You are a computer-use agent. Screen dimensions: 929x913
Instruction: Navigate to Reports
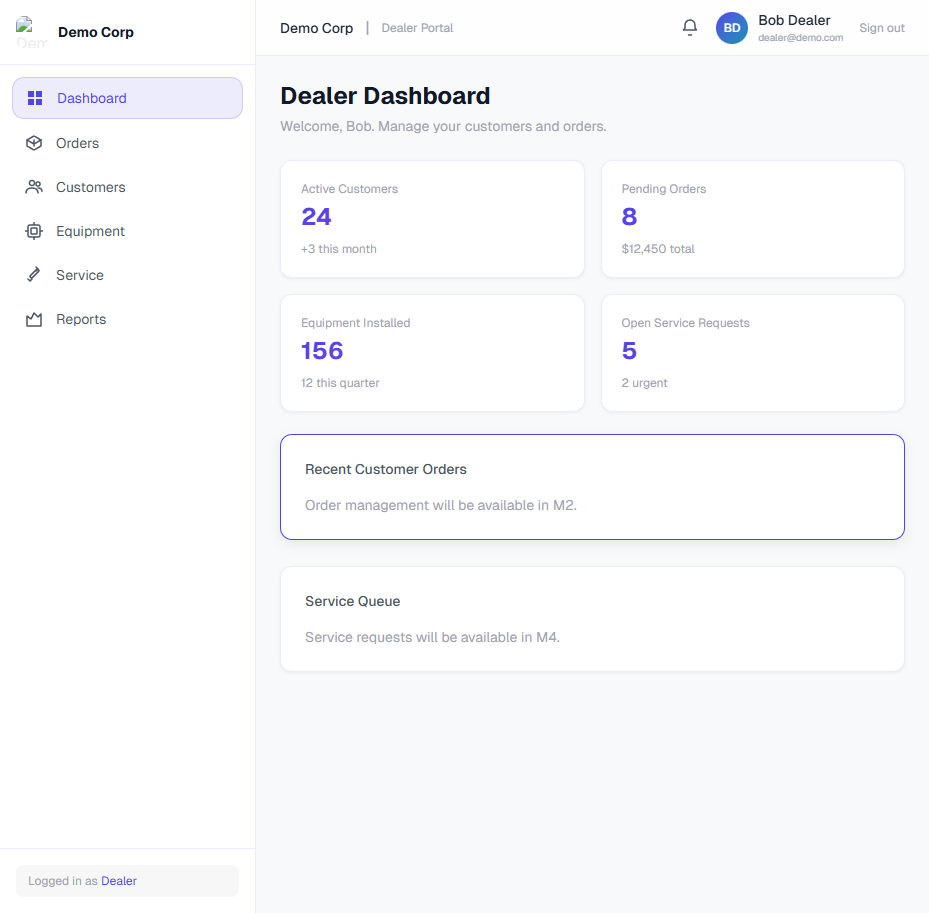[x=127, y=319]
